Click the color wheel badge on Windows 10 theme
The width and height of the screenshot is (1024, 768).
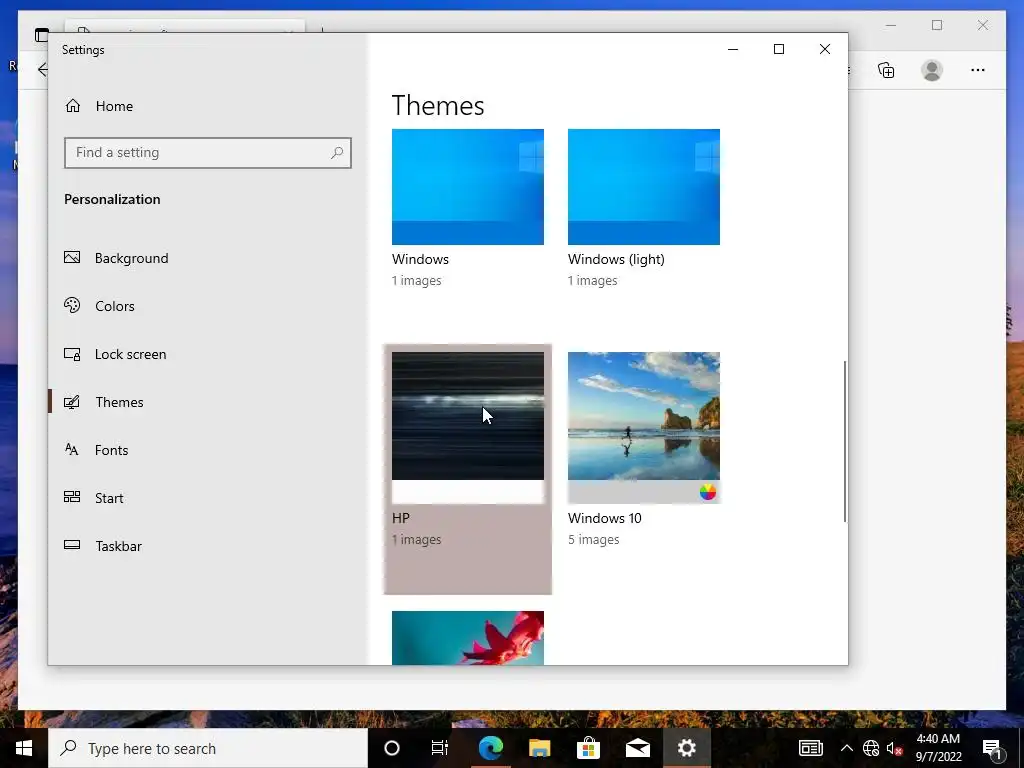(x=708, y=492)
